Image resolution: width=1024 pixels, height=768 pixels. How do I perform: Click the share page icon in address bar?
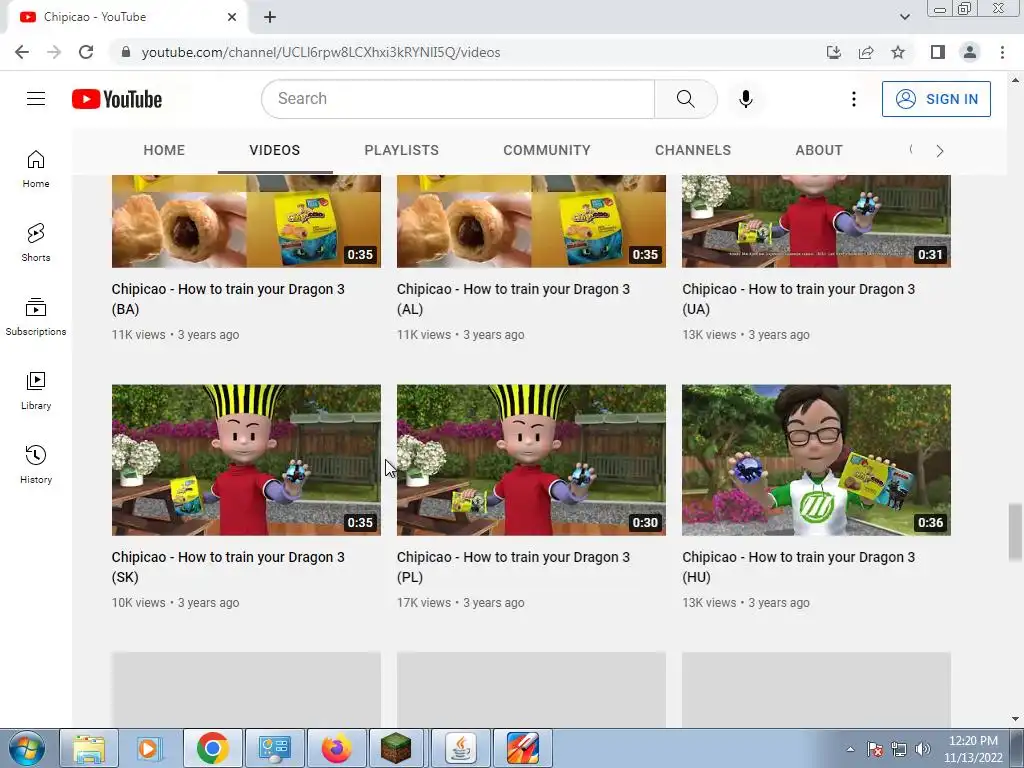[866, 52]
